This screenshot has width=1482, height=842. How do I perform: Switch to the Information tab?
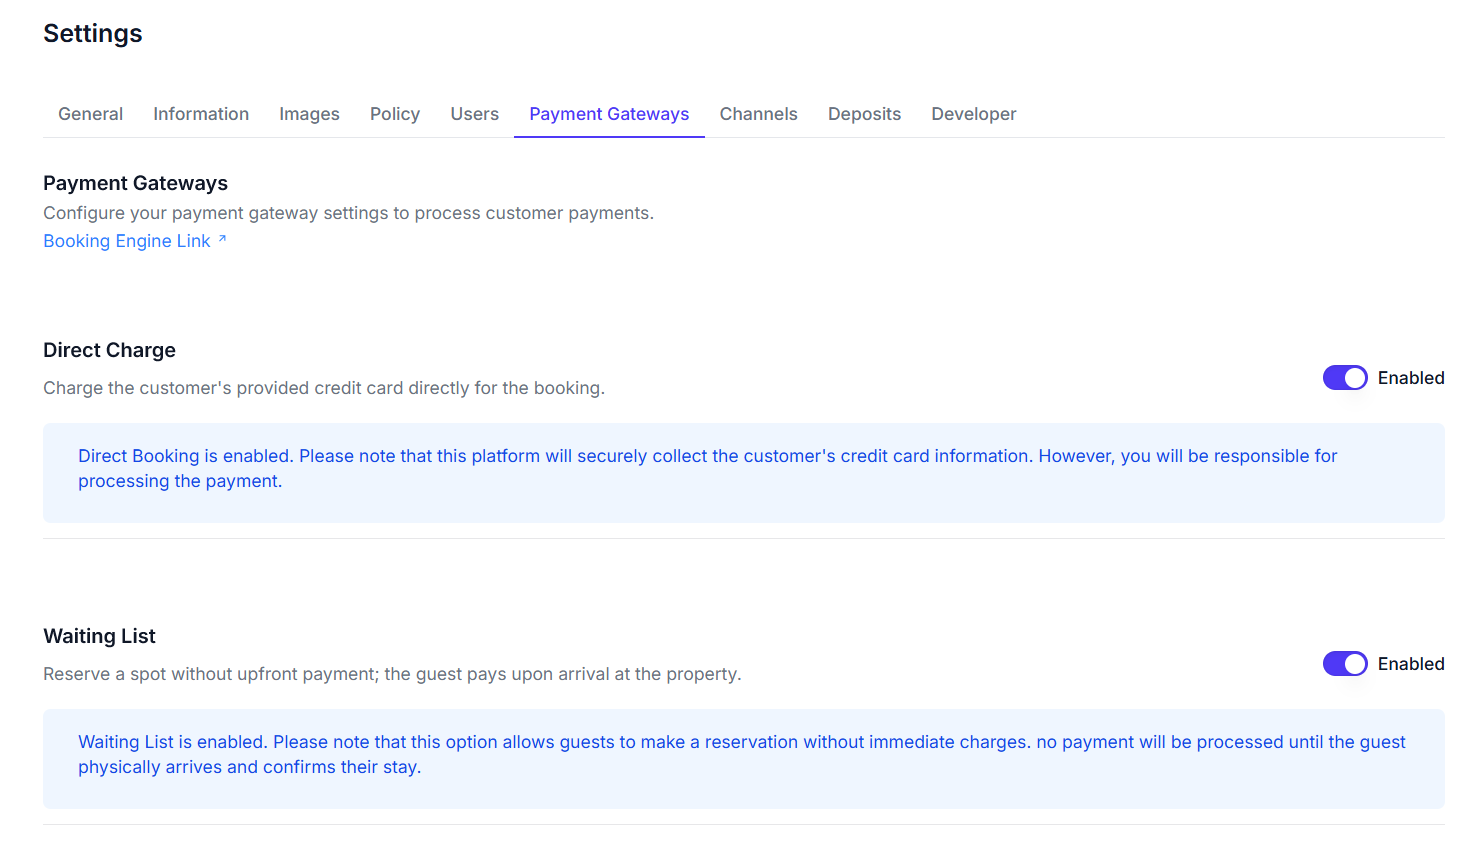tap(201, 114)
